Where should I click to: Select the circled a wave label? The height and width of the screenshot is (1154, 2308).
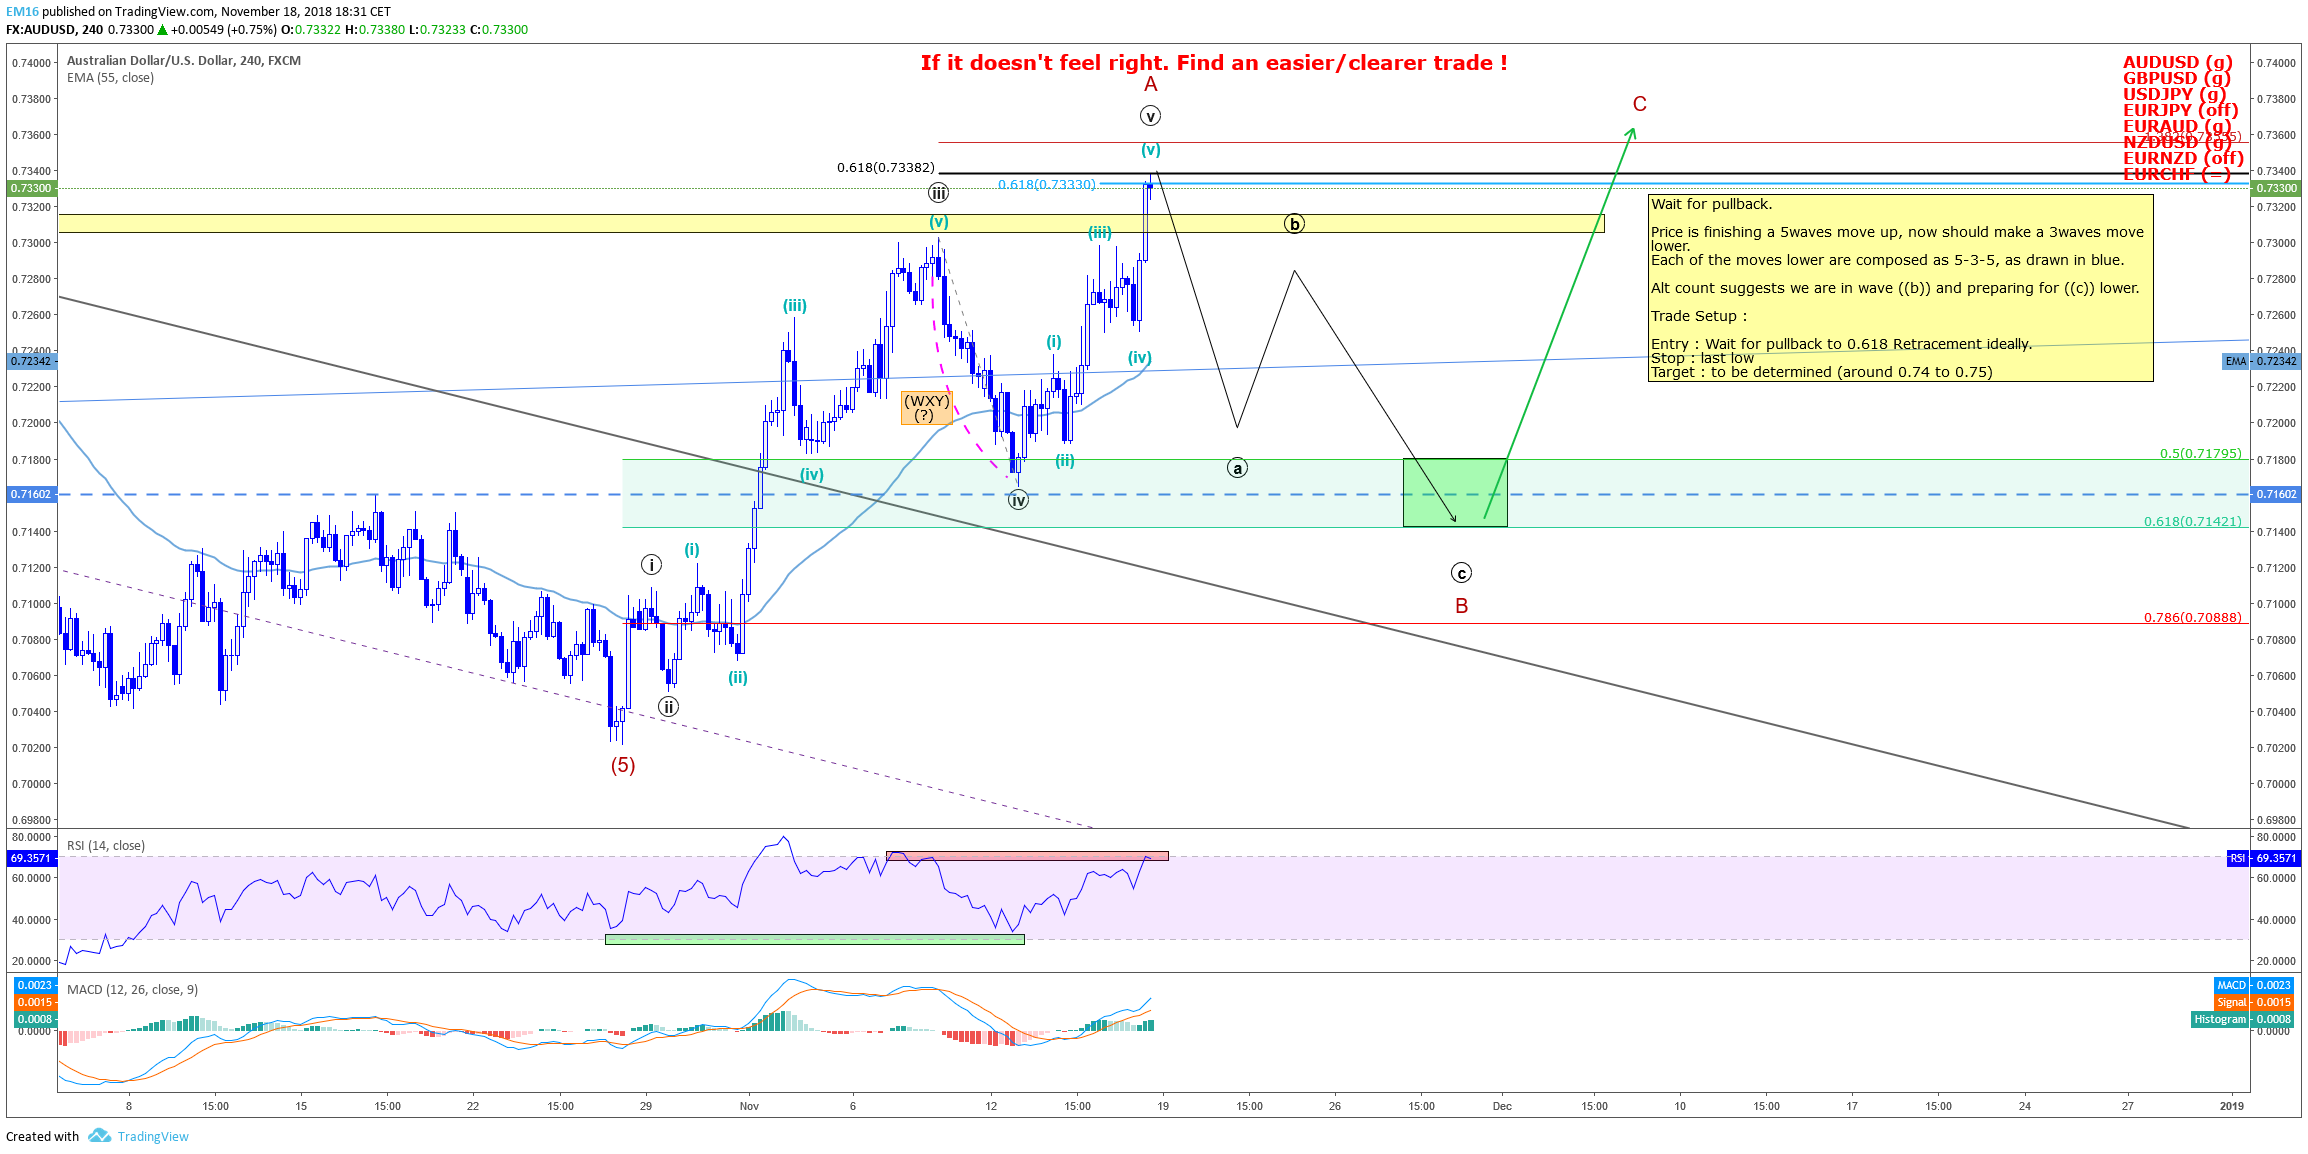click(x=1237, y=468)
